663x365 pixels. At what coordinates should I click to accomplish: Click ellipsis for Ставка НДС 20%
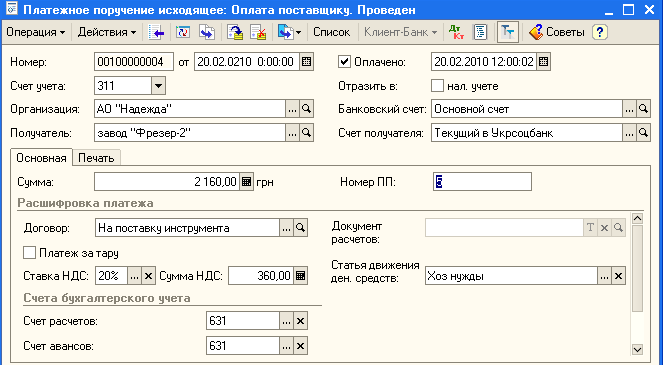tap(134, 276)
